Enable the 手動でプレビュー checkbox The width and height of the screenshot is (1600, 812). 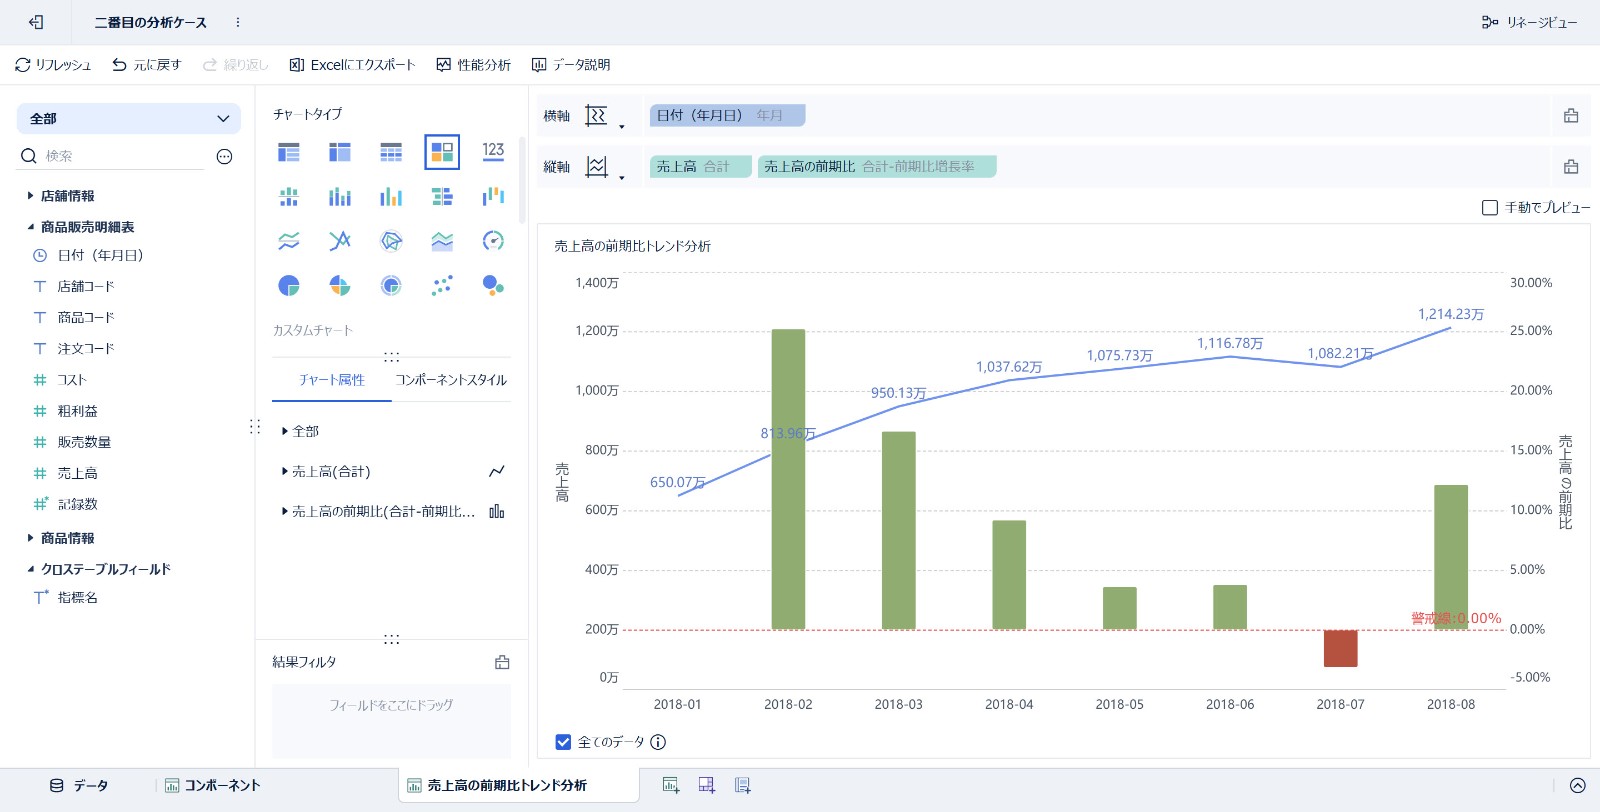click(1490, 207)
